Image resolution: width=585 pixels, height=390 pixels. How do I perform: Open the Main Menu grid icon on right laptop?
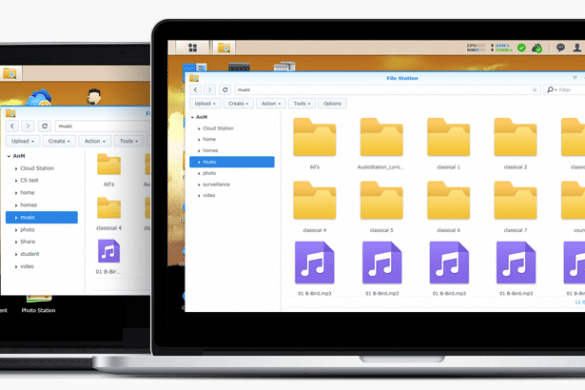(193, 47)
